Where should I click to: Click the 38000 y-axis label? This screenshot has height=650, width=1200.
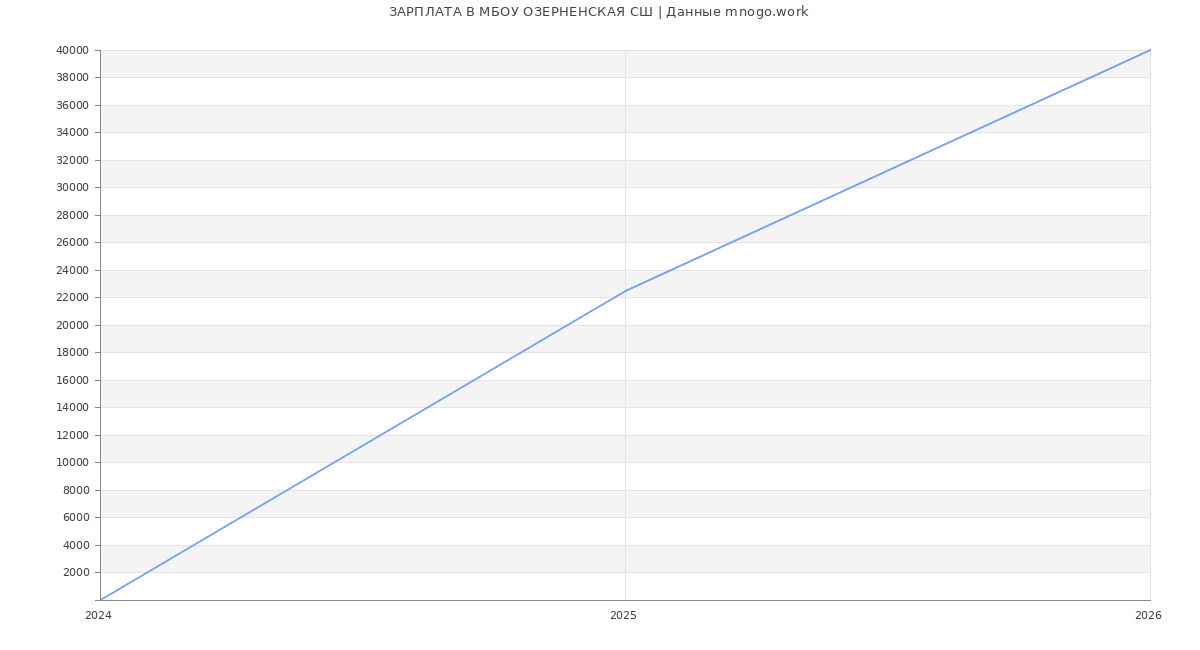pyautogui.click(x=72, y=78)
